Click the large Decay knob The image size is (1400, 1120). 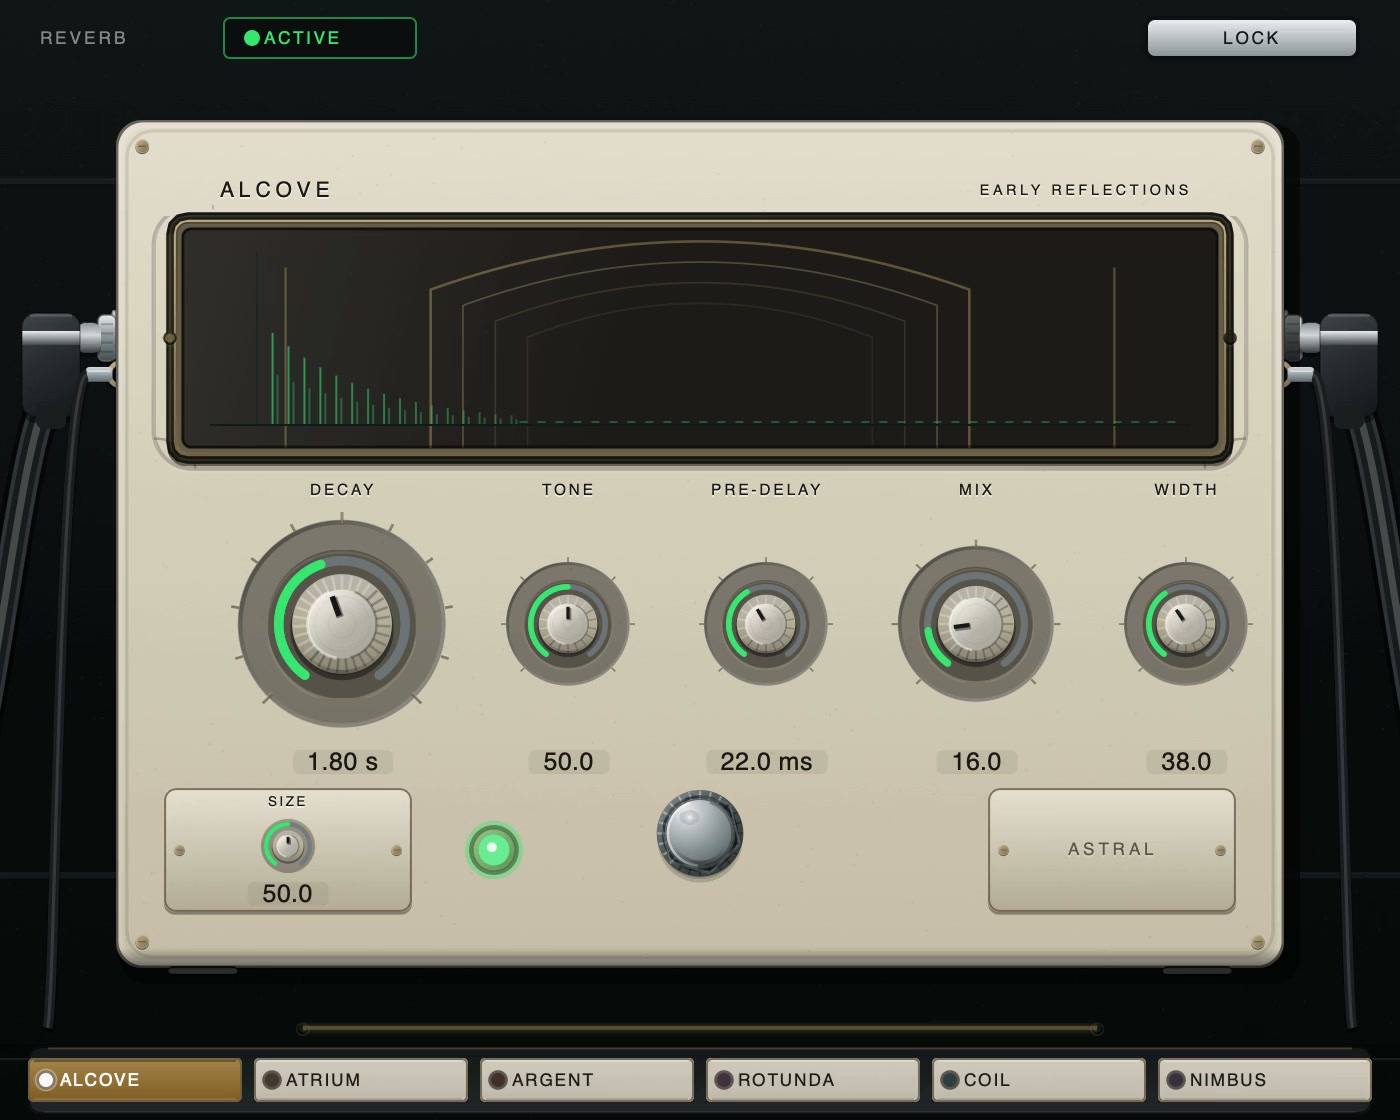click(342, 624)
